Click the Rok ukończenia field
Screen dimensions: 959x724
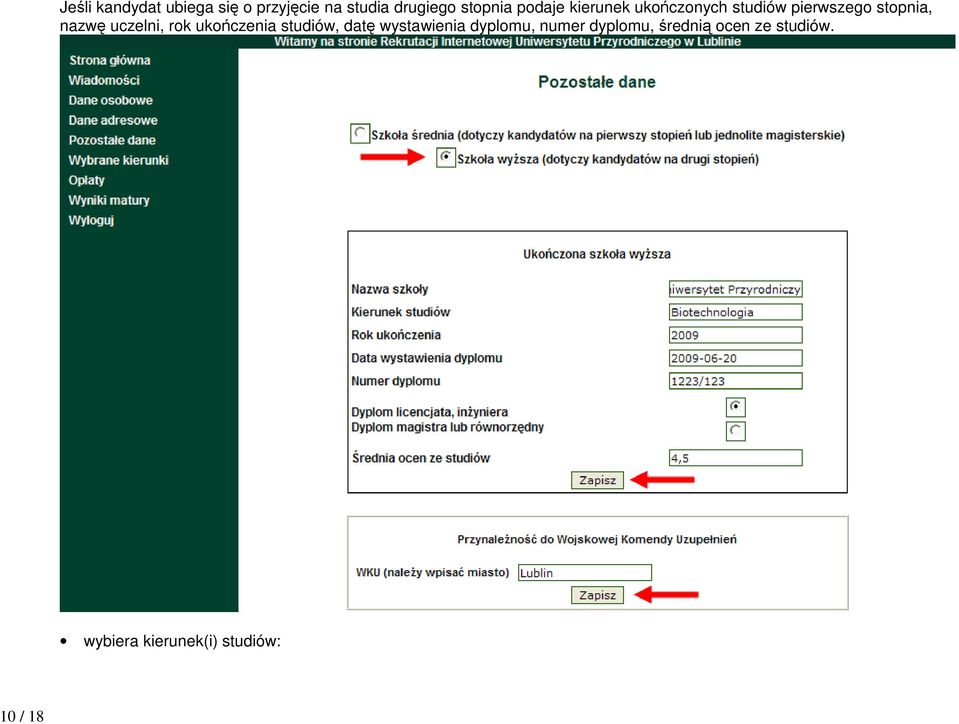(x=736, y=335)
